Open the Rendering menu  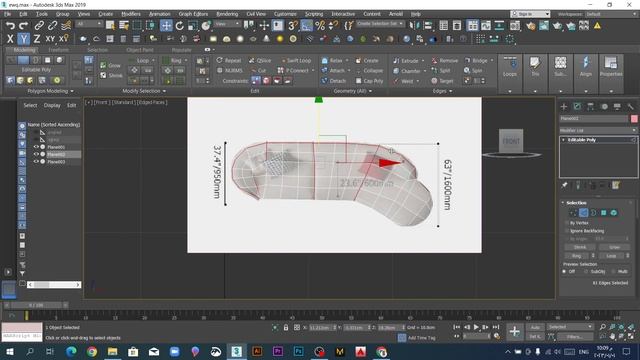coord(227,14)
